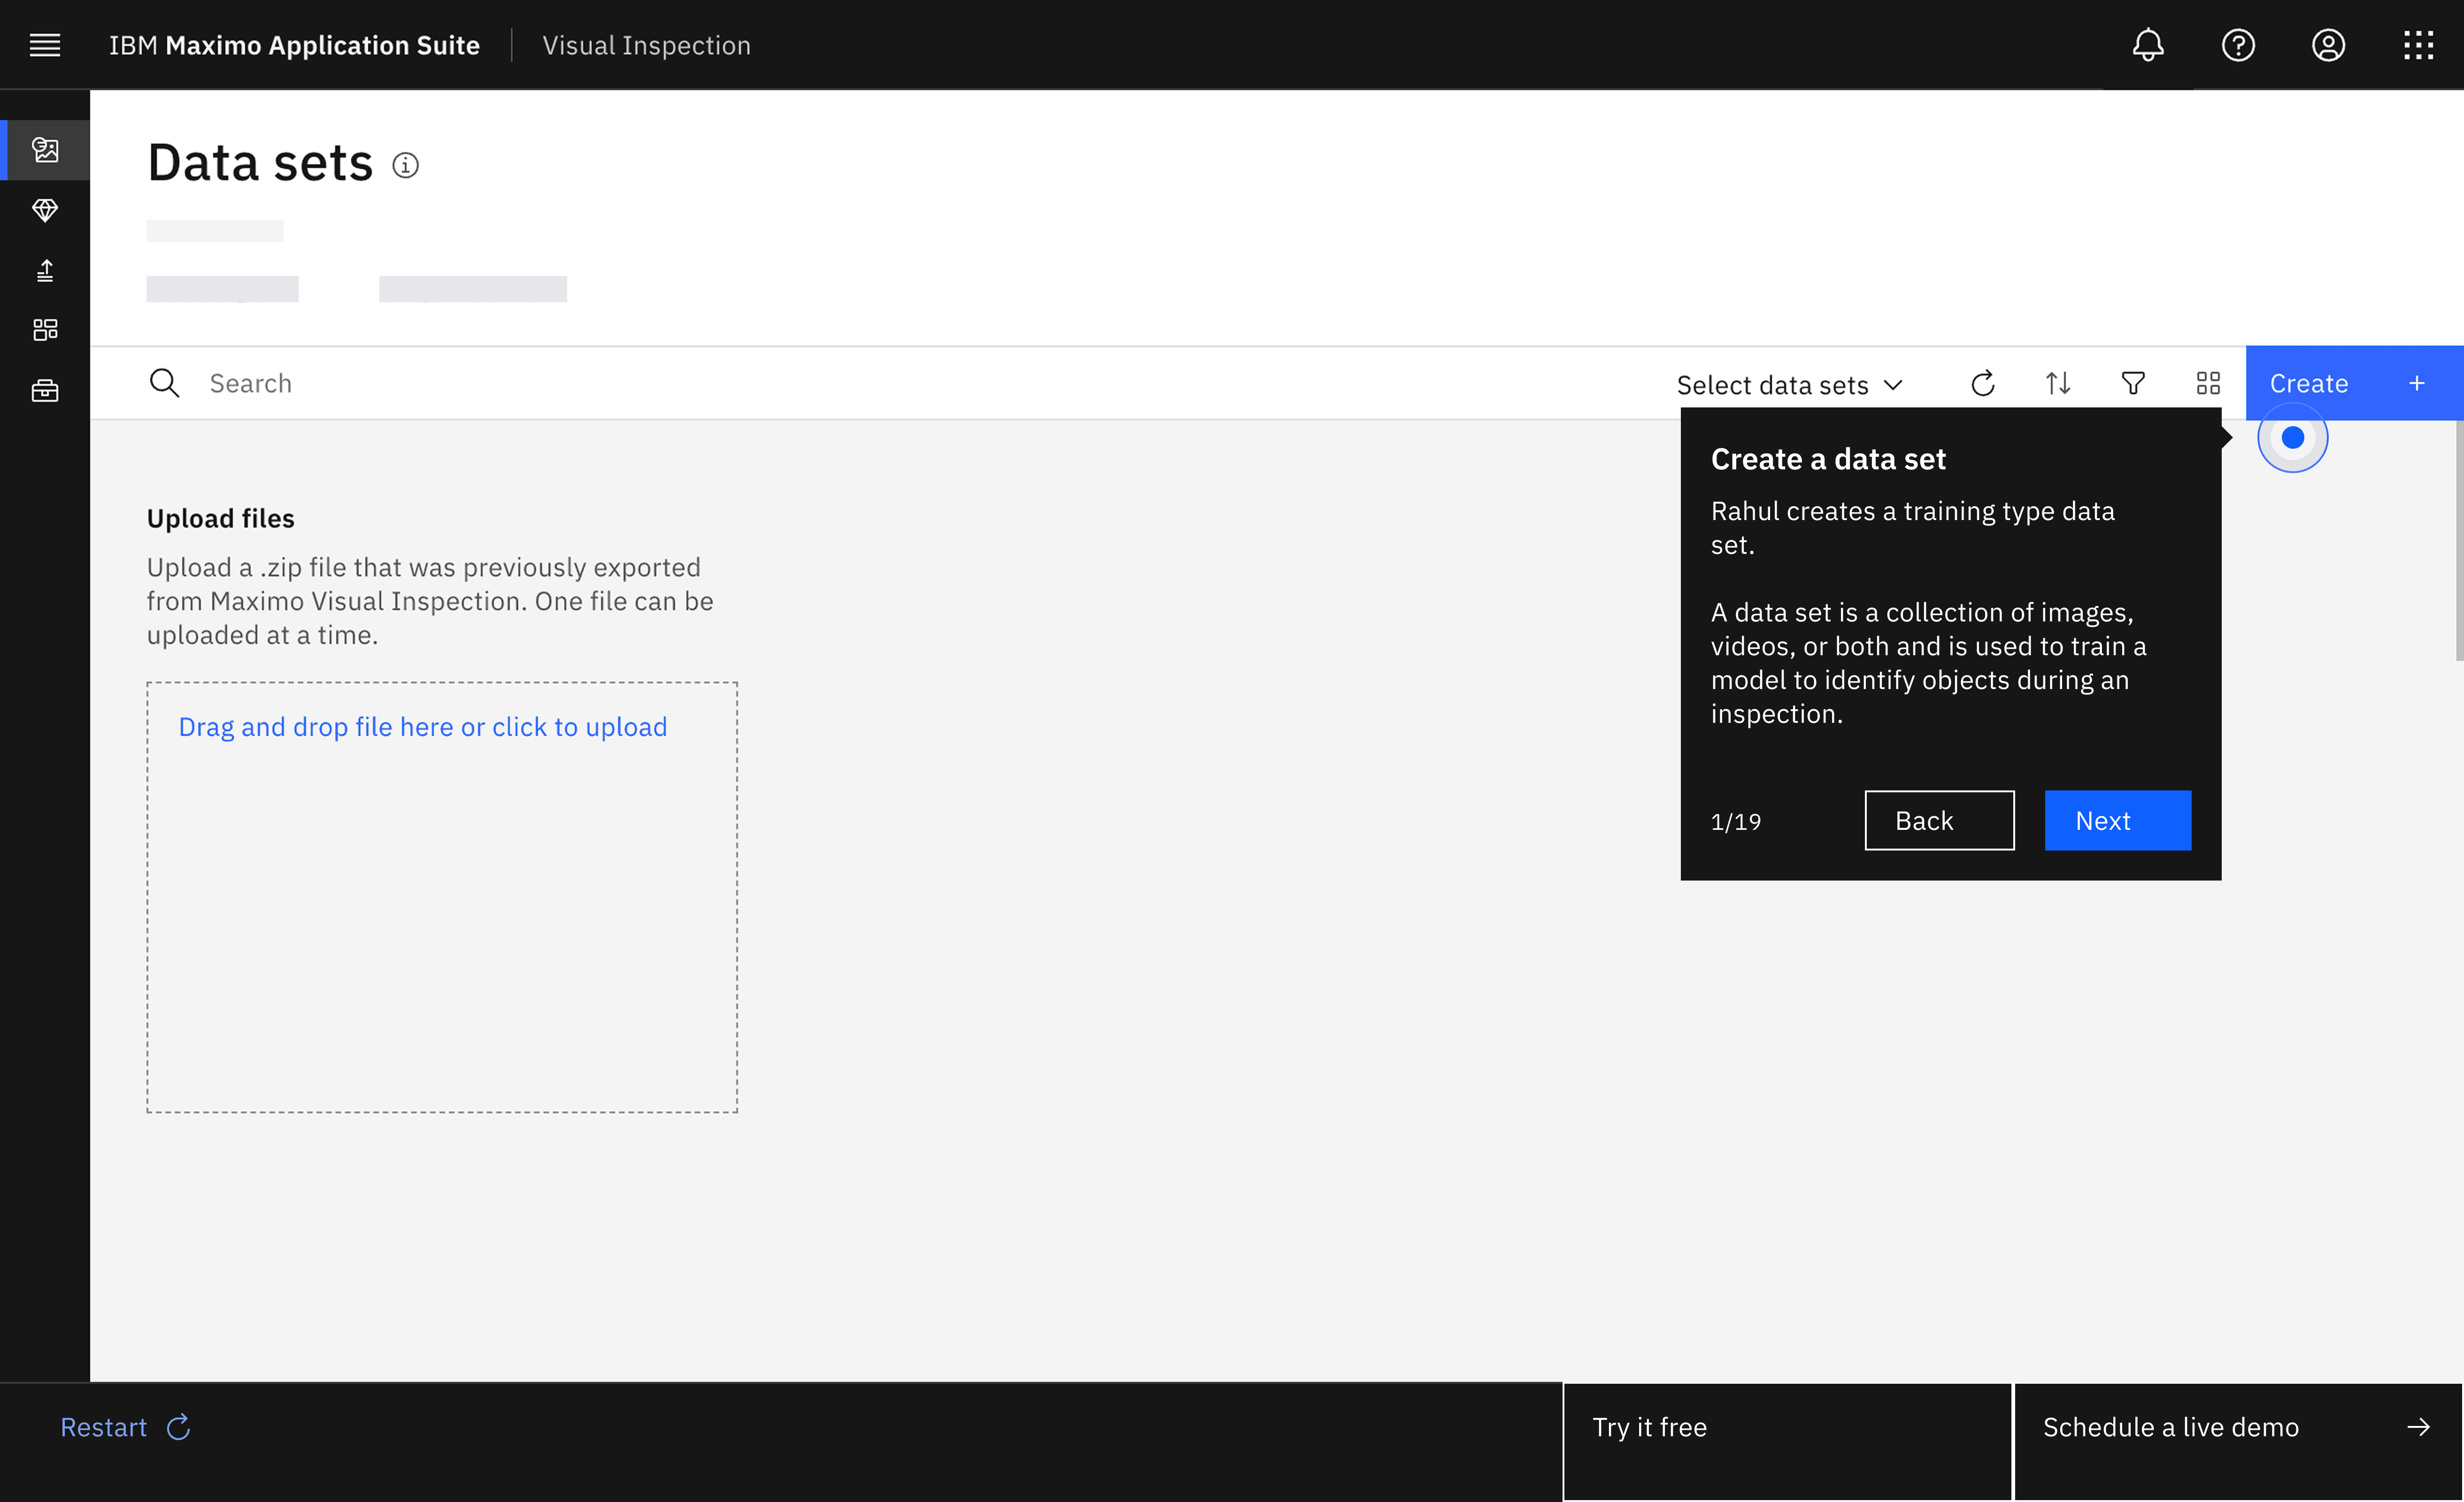Expand the Select data sets dropdown
Viewport: 2464px width, 1502px height.
pos(1789,385)
